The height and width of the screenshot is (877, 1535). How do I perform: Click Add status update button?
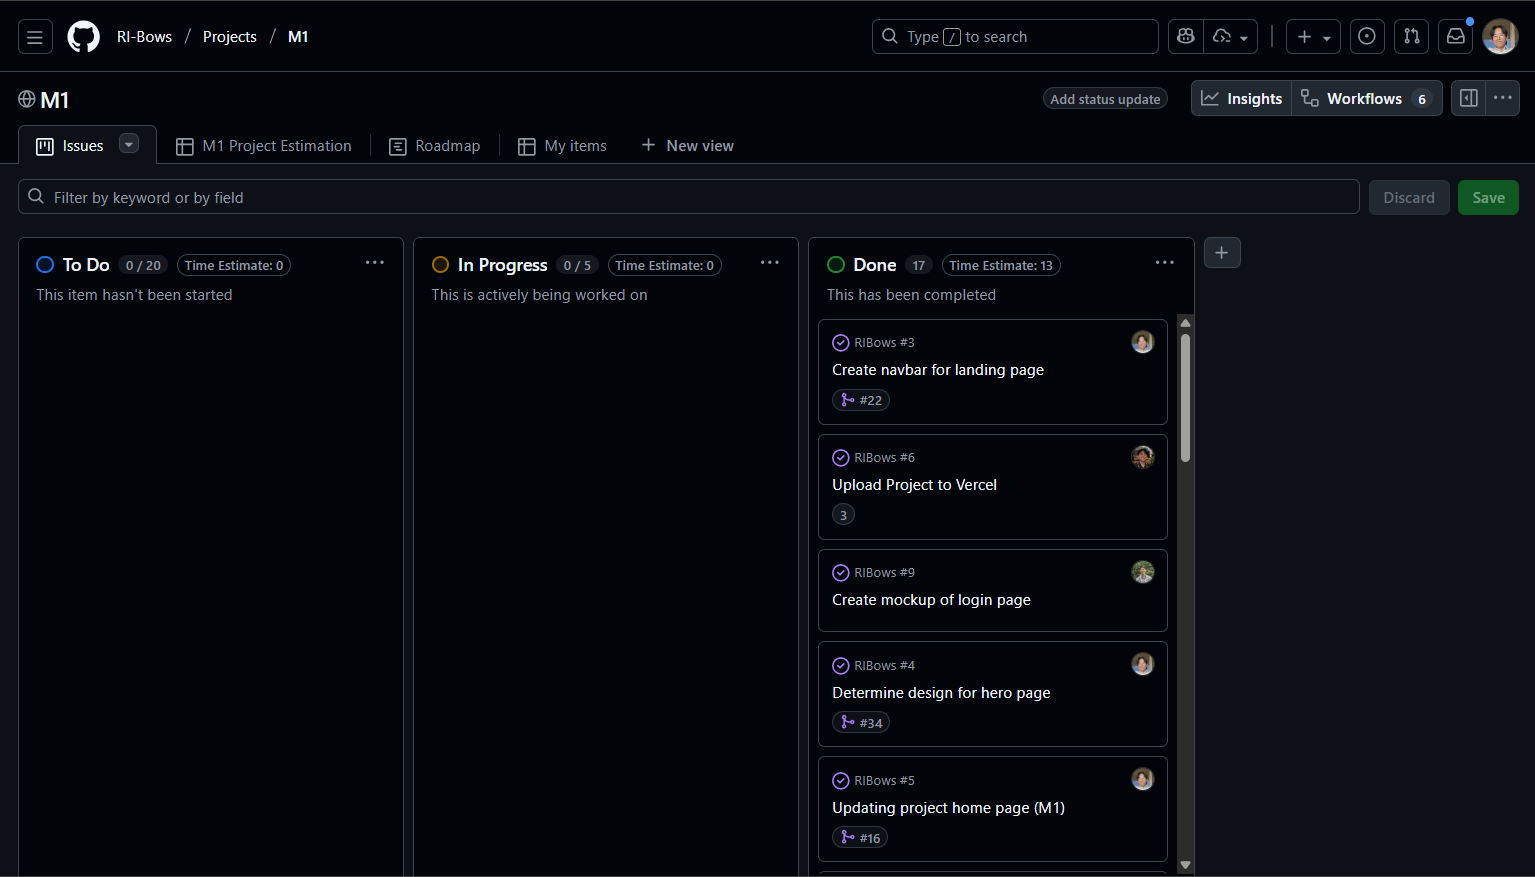[x=1105, y=99]
